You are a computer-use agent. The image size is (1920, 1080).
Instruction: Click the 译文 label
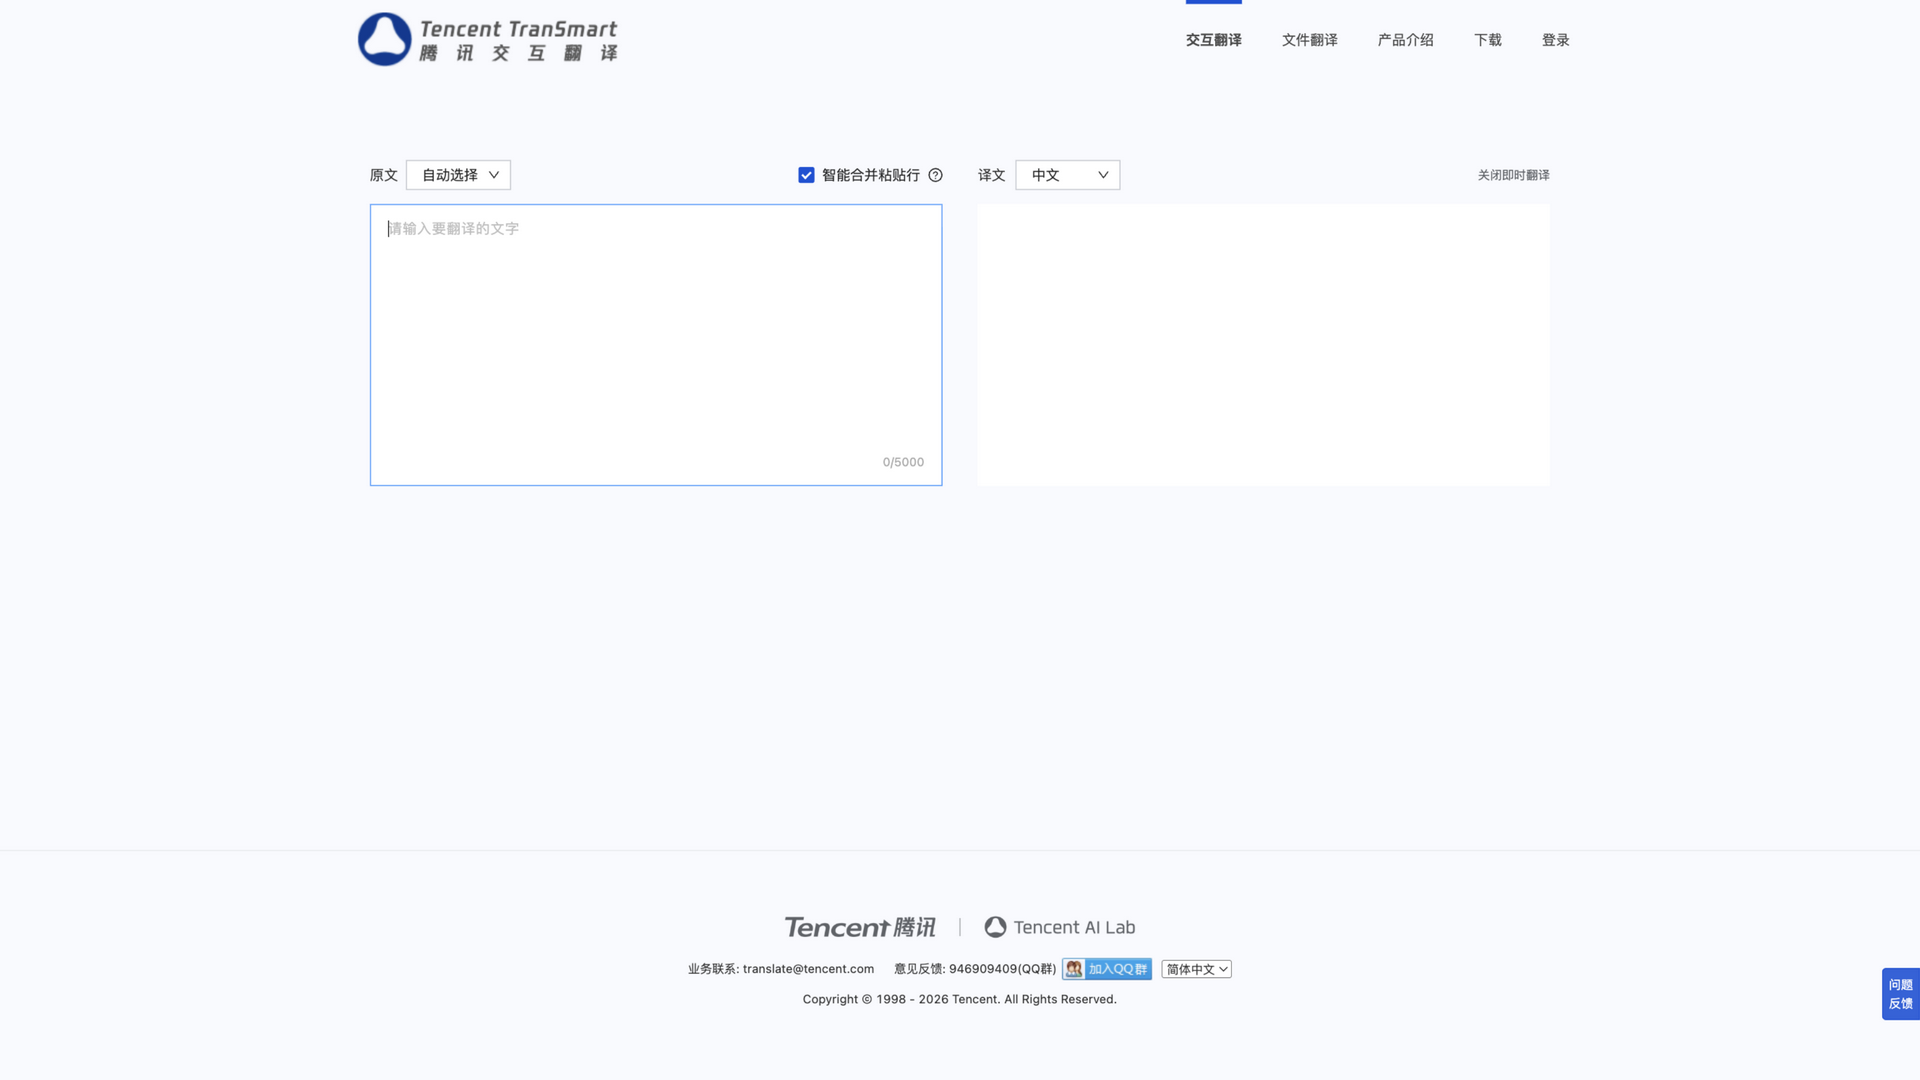991,175
